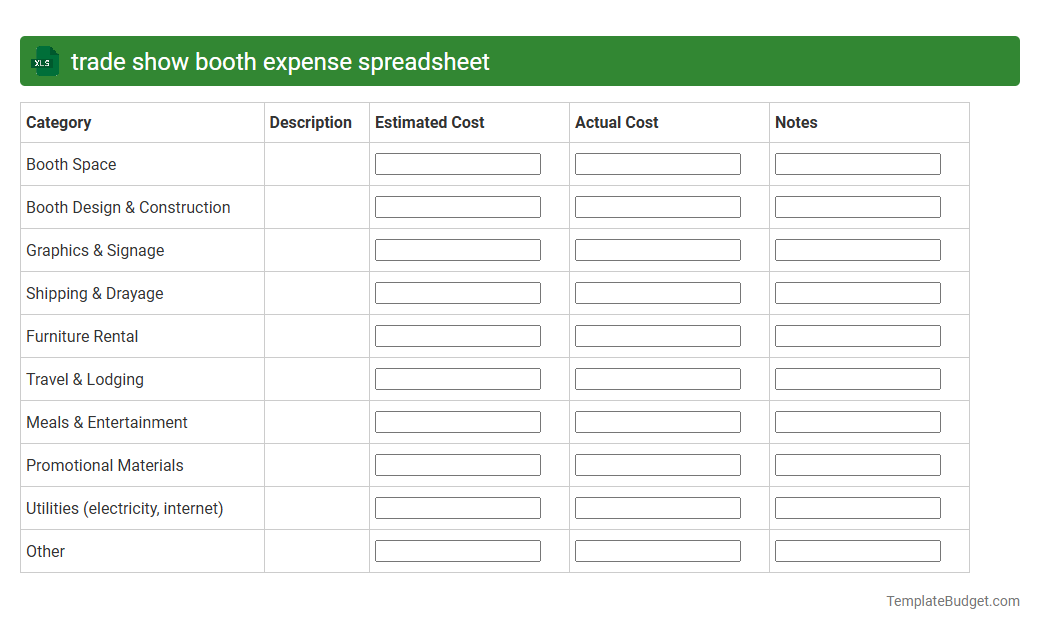Select the Description column header
1040x630 pixels.
click(x=310, y=122)
